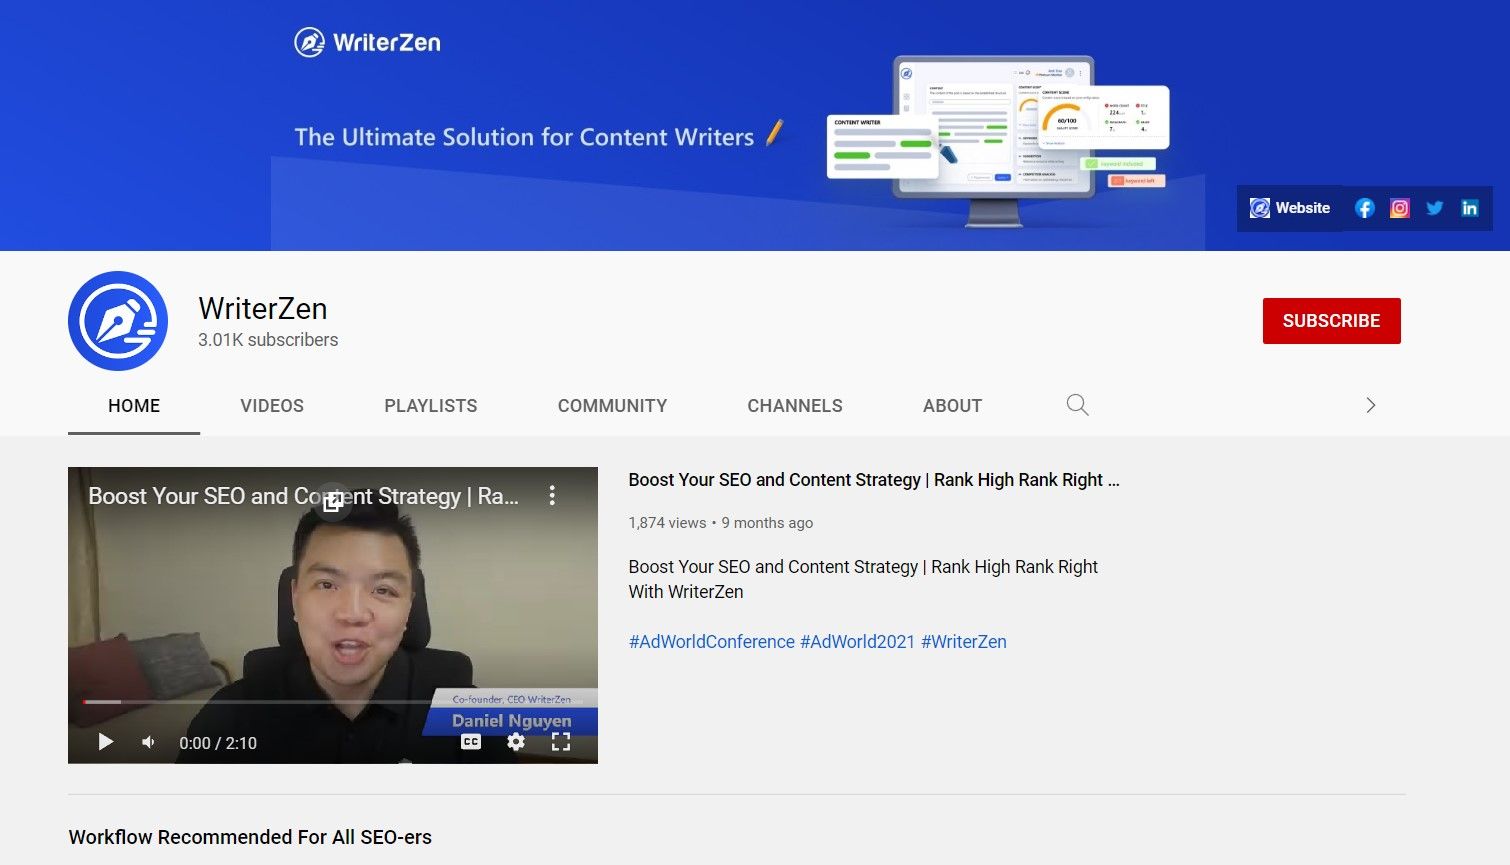Switch to the VIDEOS tab
The width and height of the screenshot is (1510, 865).
pyautogui.click(x=272, y=406)
